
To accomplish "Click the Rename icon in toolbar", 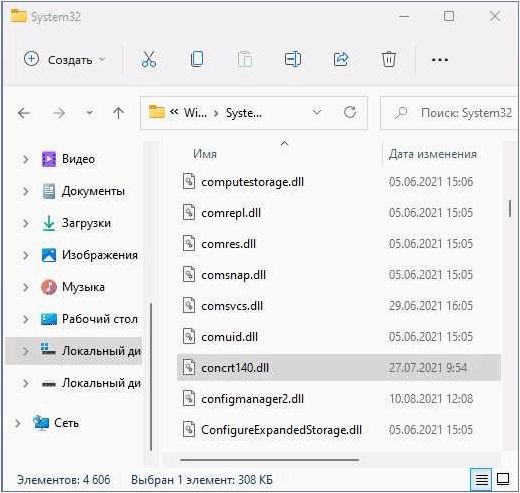I will 293,60.
